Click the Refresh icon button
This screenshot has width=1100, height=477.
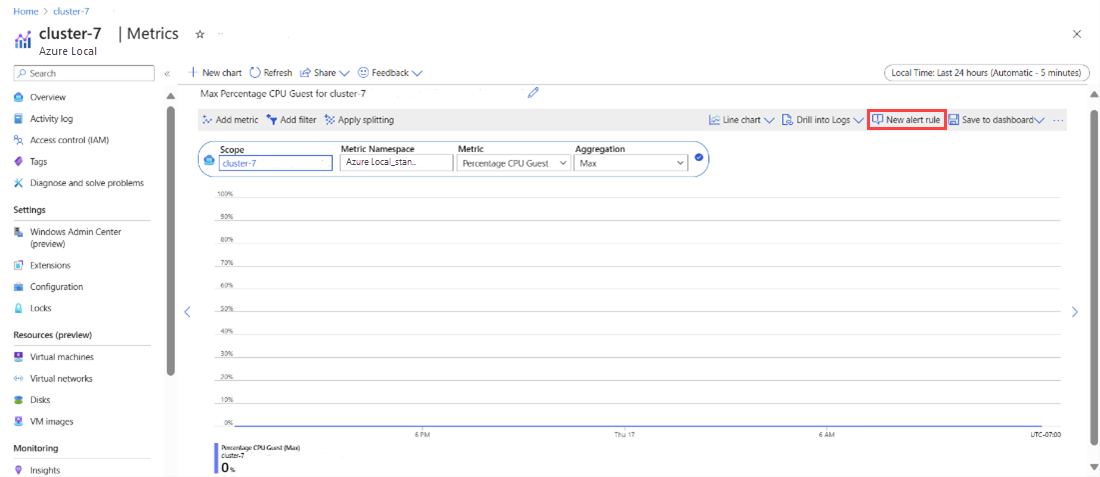(x=255, y=73)
